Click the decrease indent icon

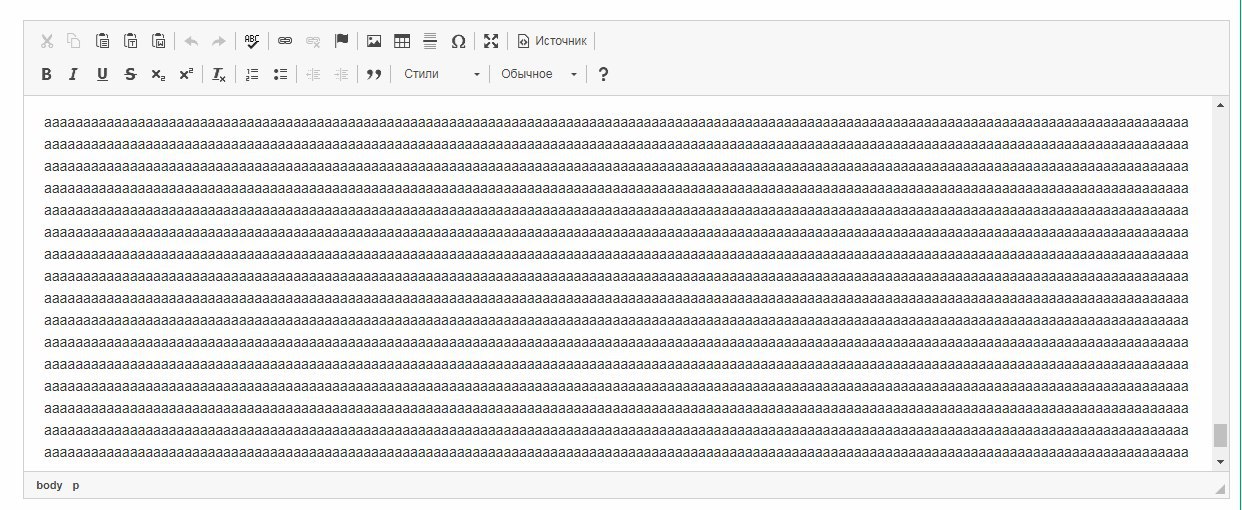[x=313, y=74]
